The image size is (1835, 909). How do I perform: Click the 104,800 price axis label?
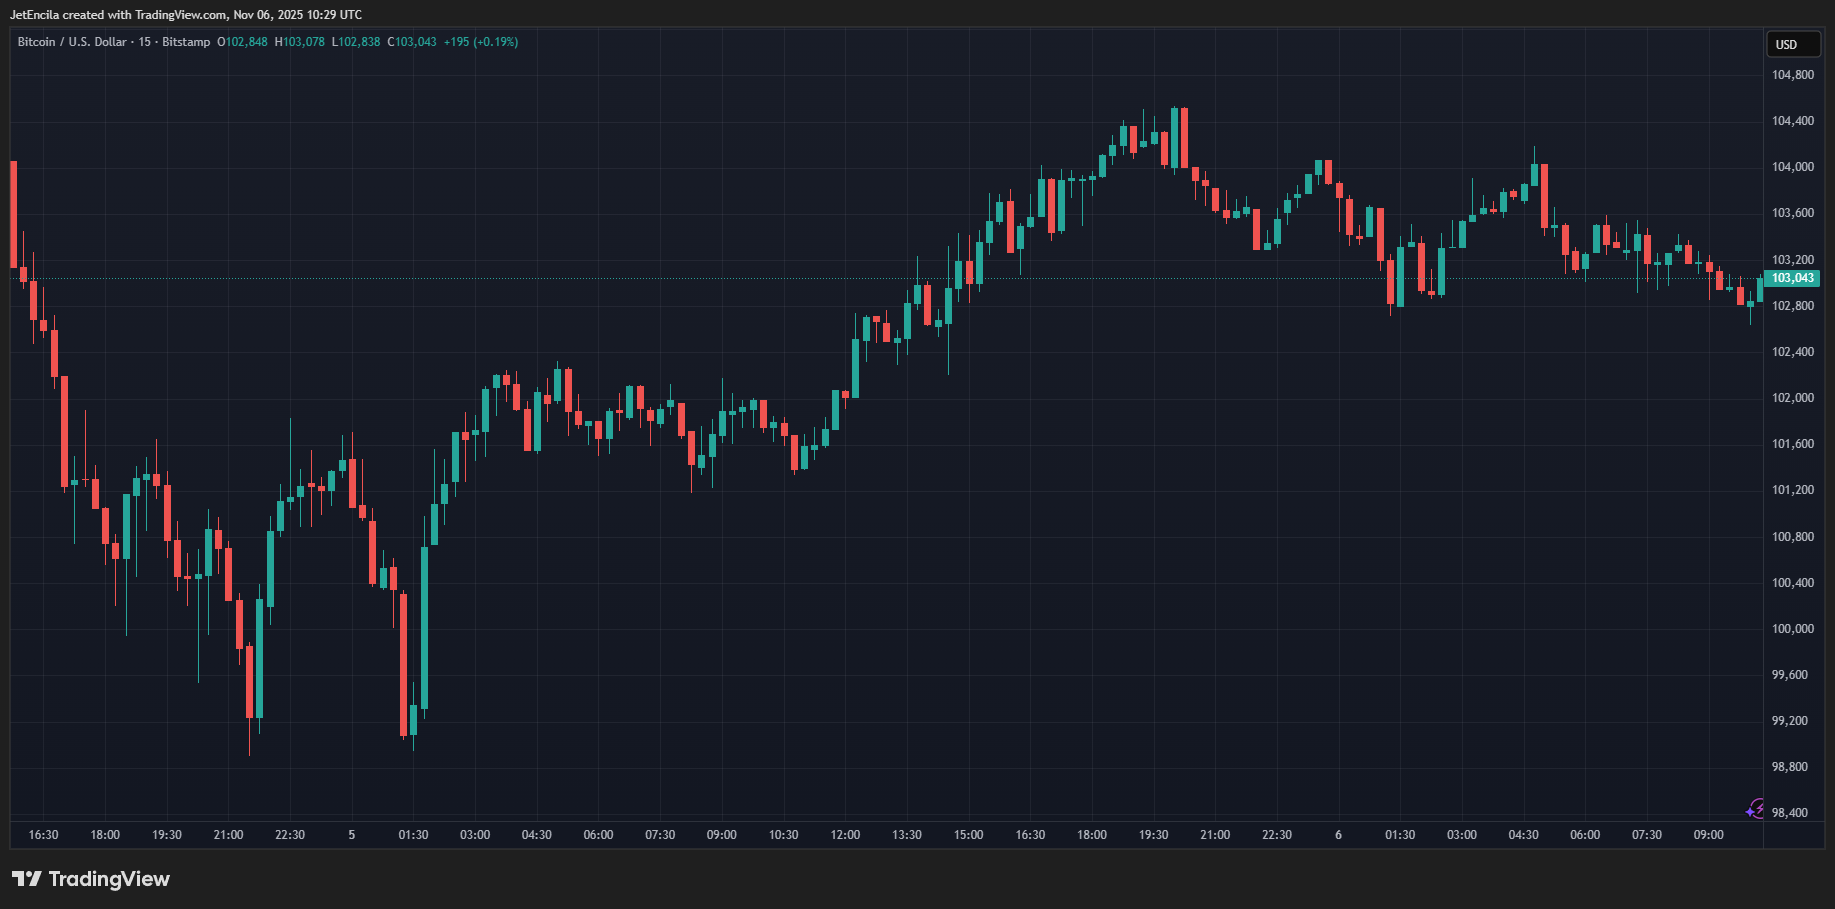pyautogui.click(x=1792, y=75)
